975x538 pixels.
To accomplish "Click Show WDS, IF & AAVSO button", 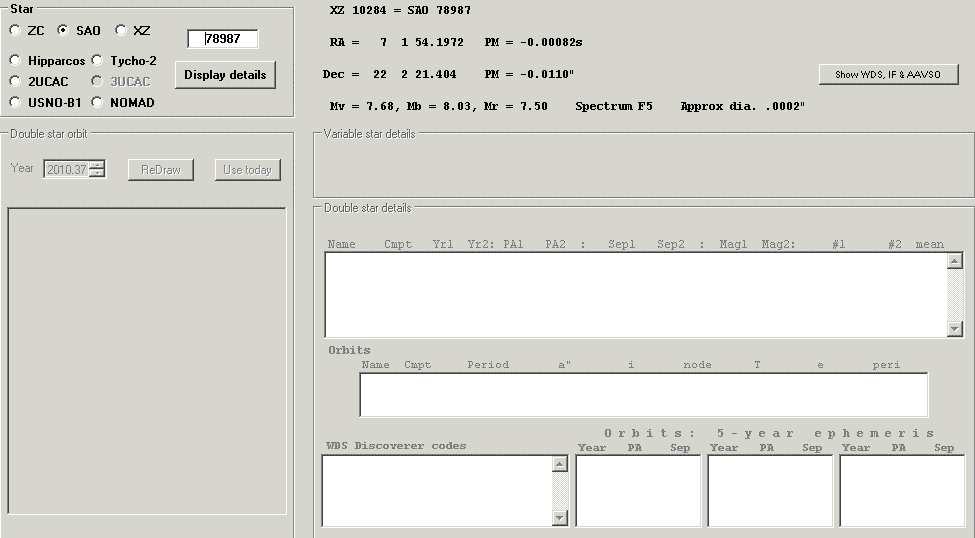I will point(888,74).
